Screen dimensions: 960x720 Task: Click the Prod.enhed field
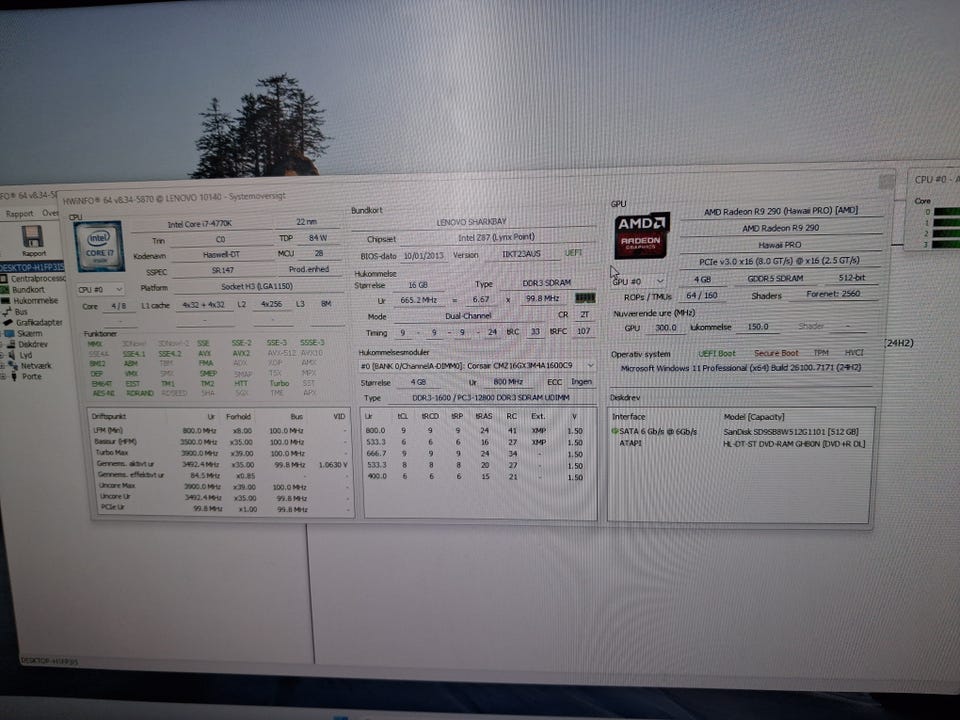[x=309, y=269]
